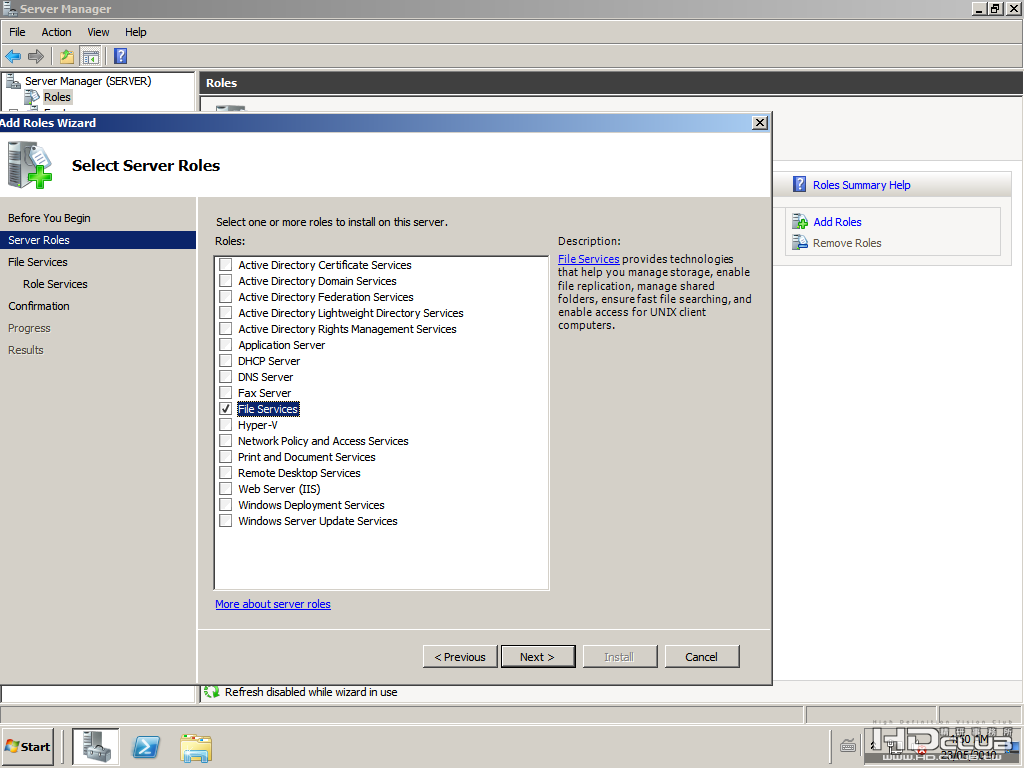The width and height of the screenshot is (1024, 768).
Task: Enable the DNS Server role
Action: pos(225,377)
